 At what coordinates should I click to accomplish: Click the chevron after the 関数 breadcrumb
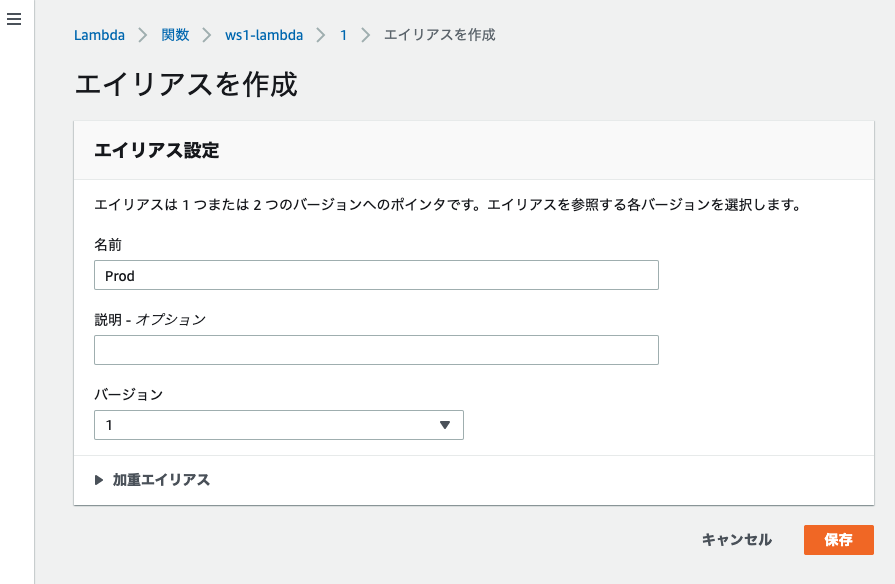point(207,35)
